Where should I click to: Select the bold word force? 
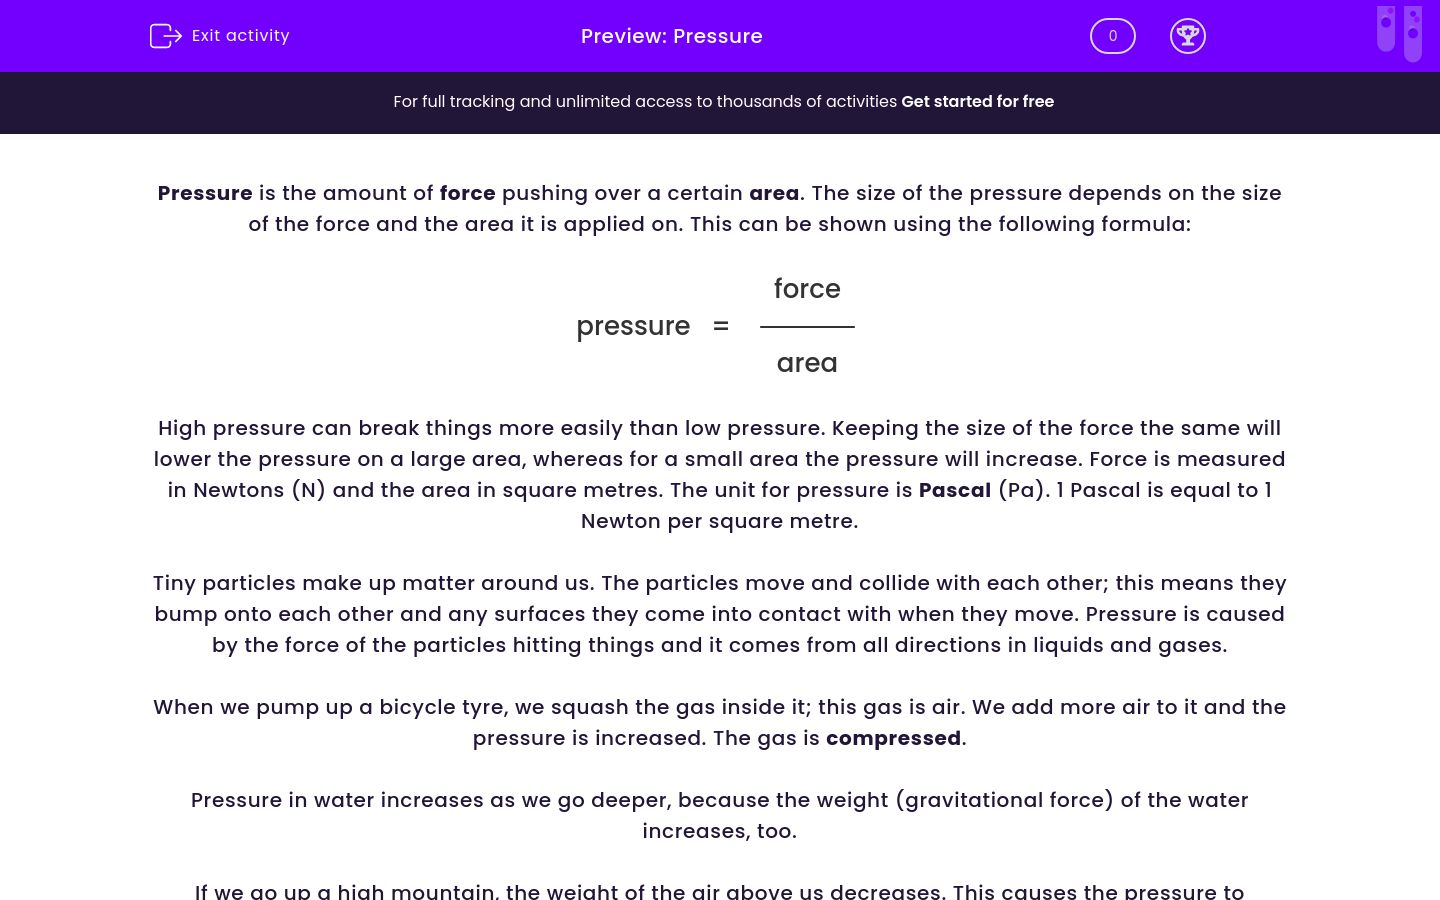(467, 193)
